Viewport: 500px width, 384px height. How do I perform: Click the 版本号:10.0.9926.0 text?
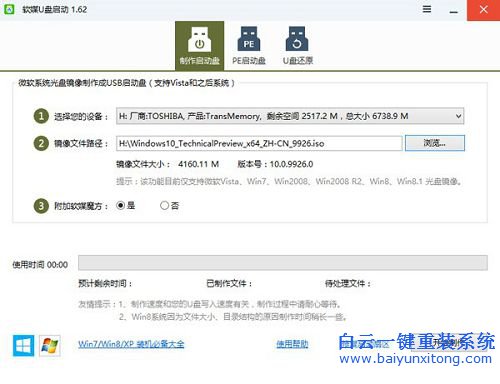point(275,164)
